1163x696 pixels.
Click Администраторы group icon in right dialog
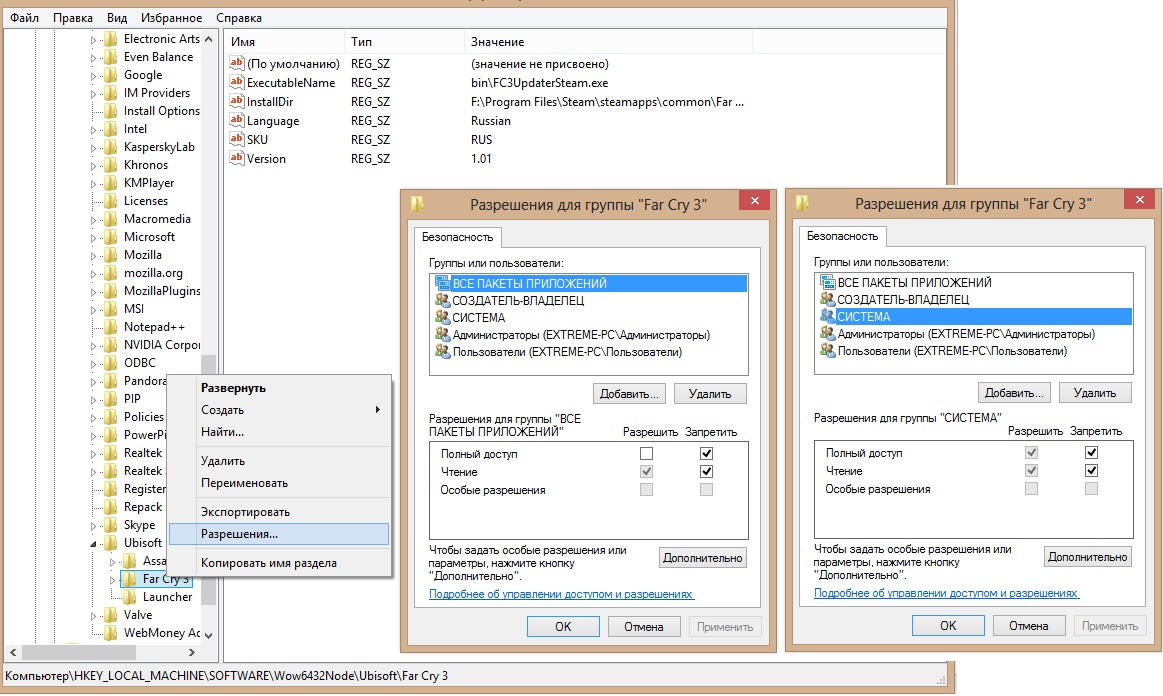(x=827, y=334)
